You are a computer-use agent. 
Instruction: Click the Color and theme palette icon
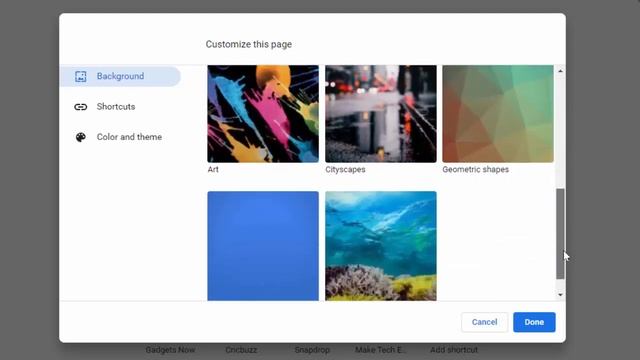(81, 137)
